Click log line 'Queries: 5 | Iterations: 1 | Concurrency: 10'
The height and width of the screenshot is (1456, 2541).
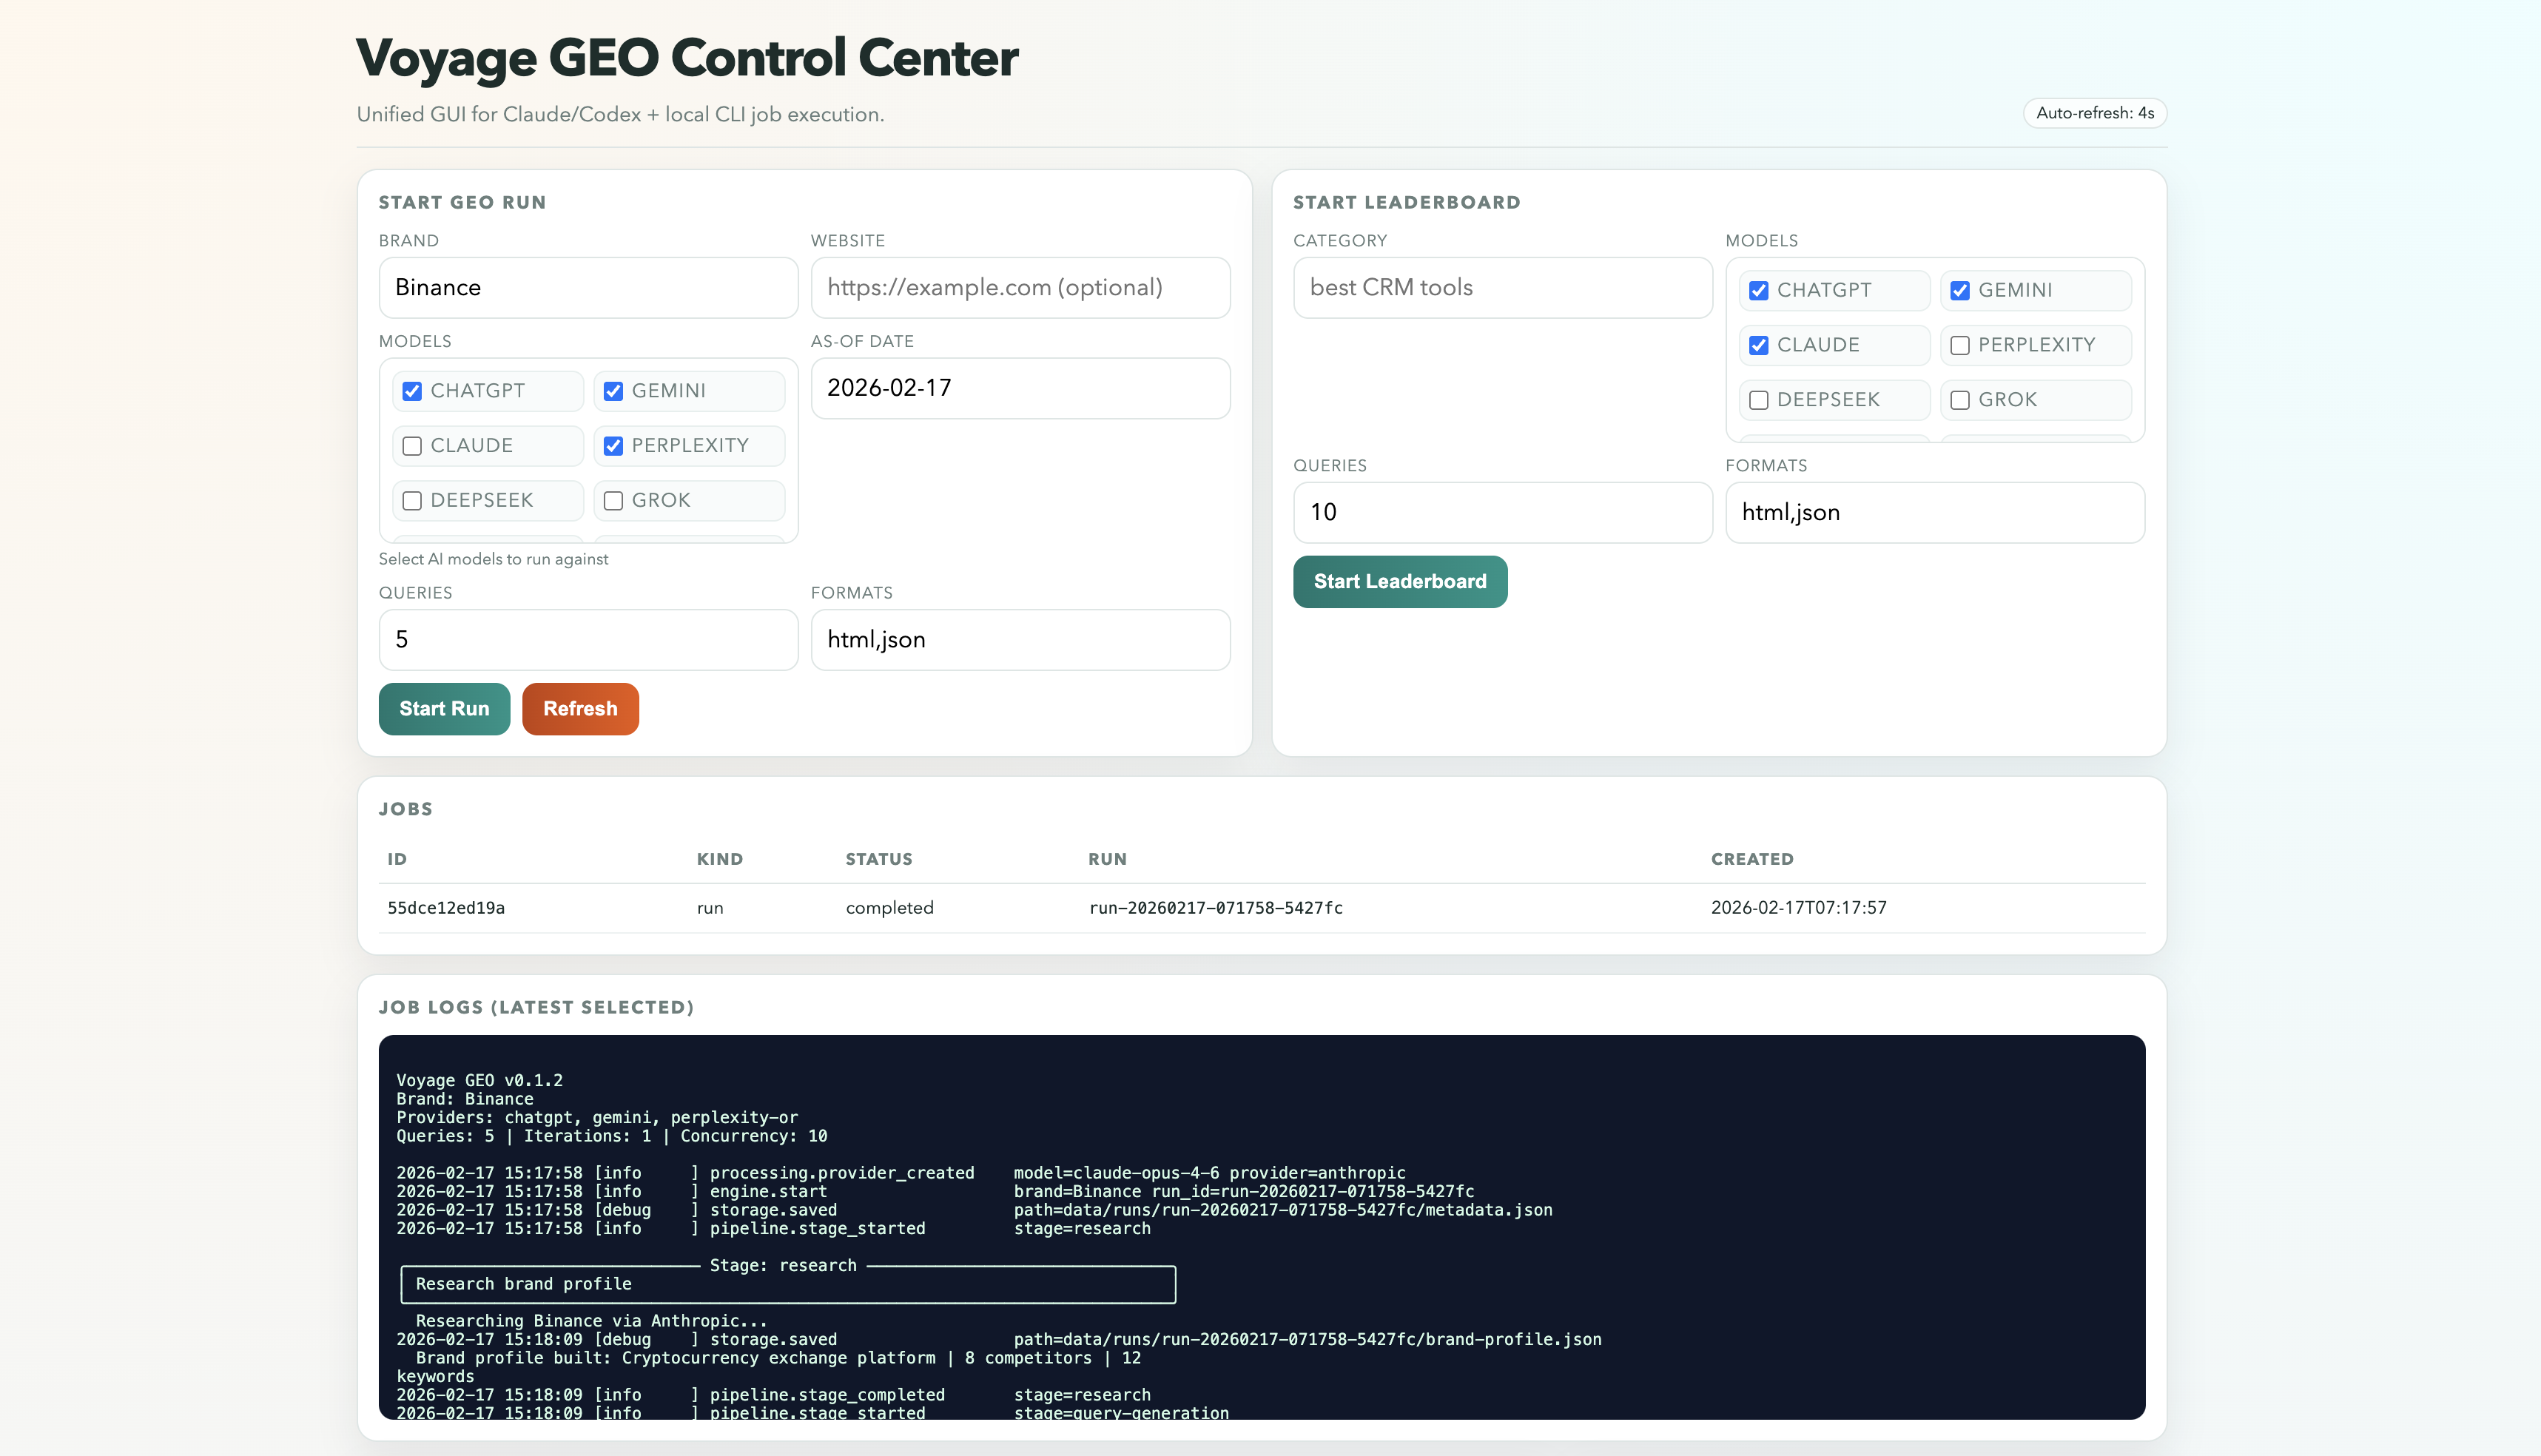click(x=611, y=1136)
